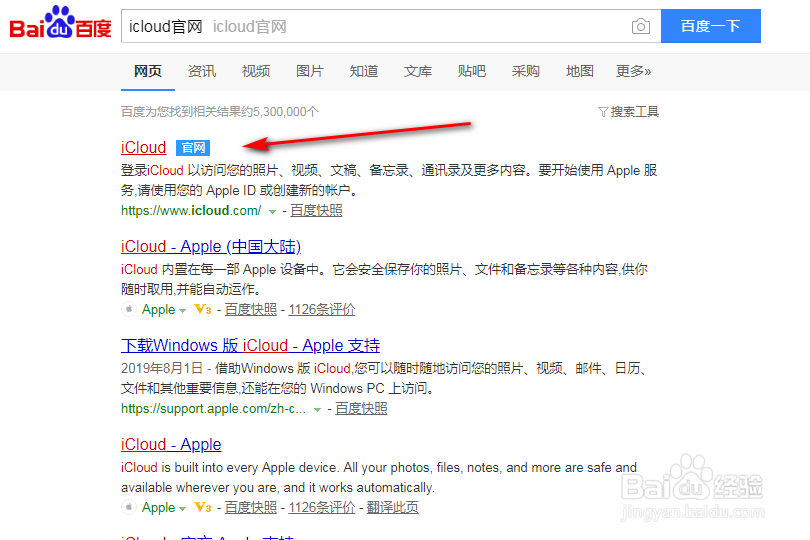Click the 官网 badge next to iCloud

pyautogui.click(x=193, y=148)
